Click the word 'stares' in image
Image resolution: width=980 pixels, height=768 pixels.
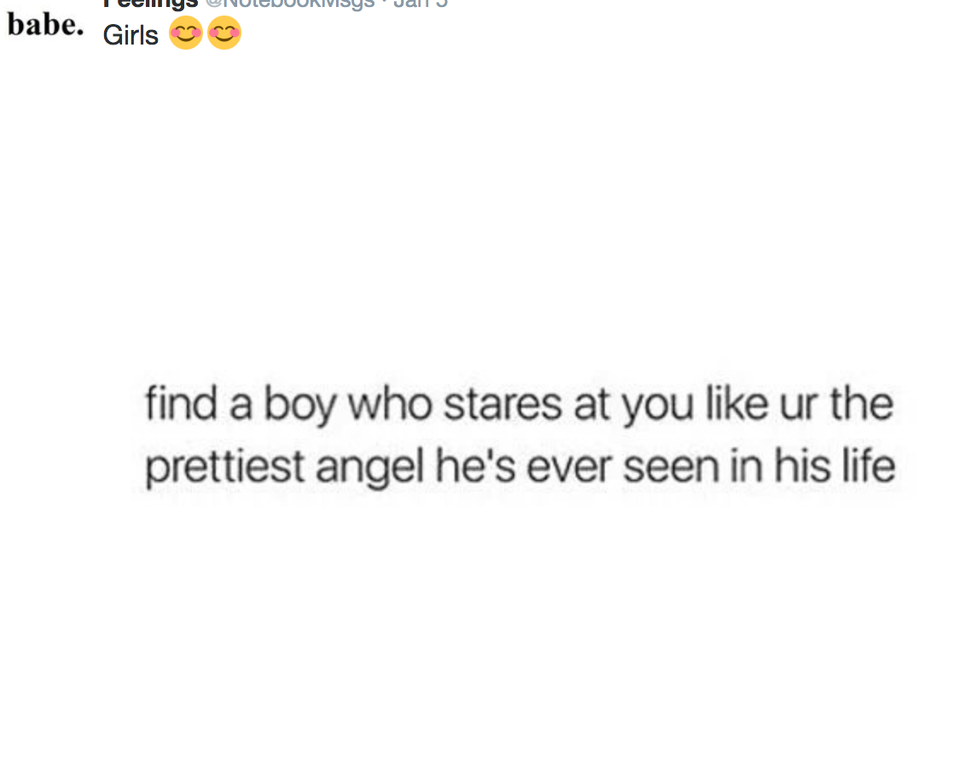coord(503,405)
